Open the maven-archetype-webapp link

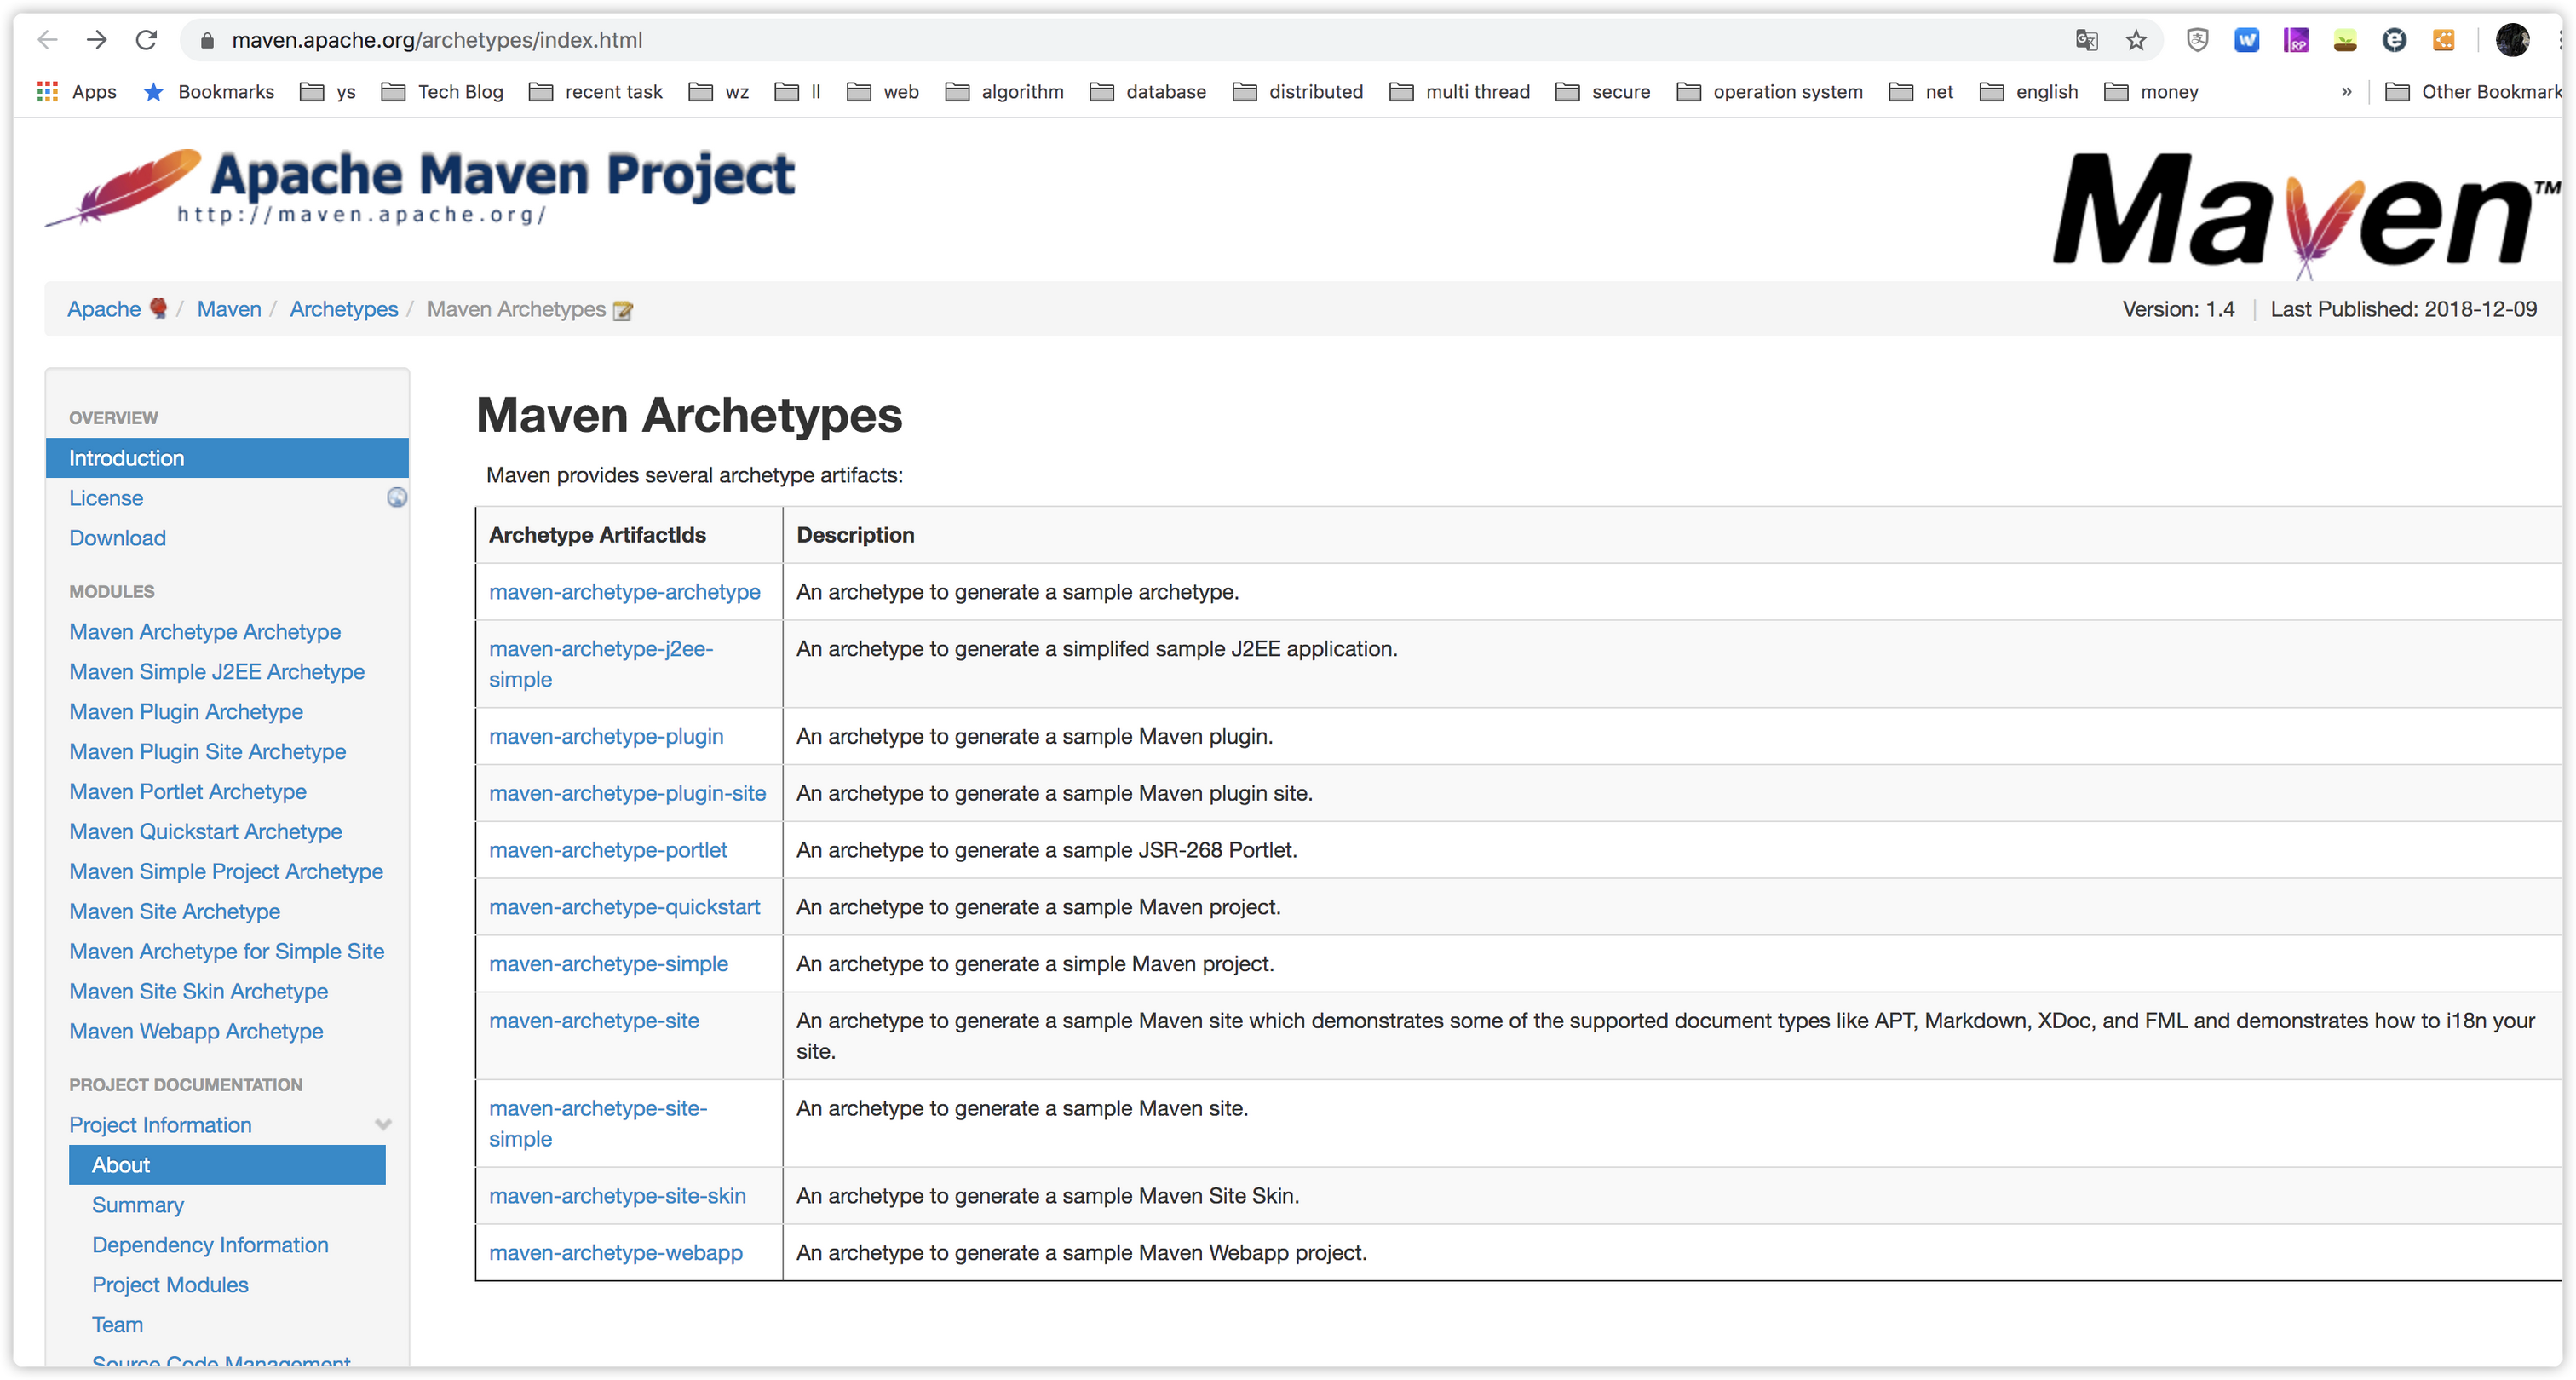click(x=615, y=1253)
